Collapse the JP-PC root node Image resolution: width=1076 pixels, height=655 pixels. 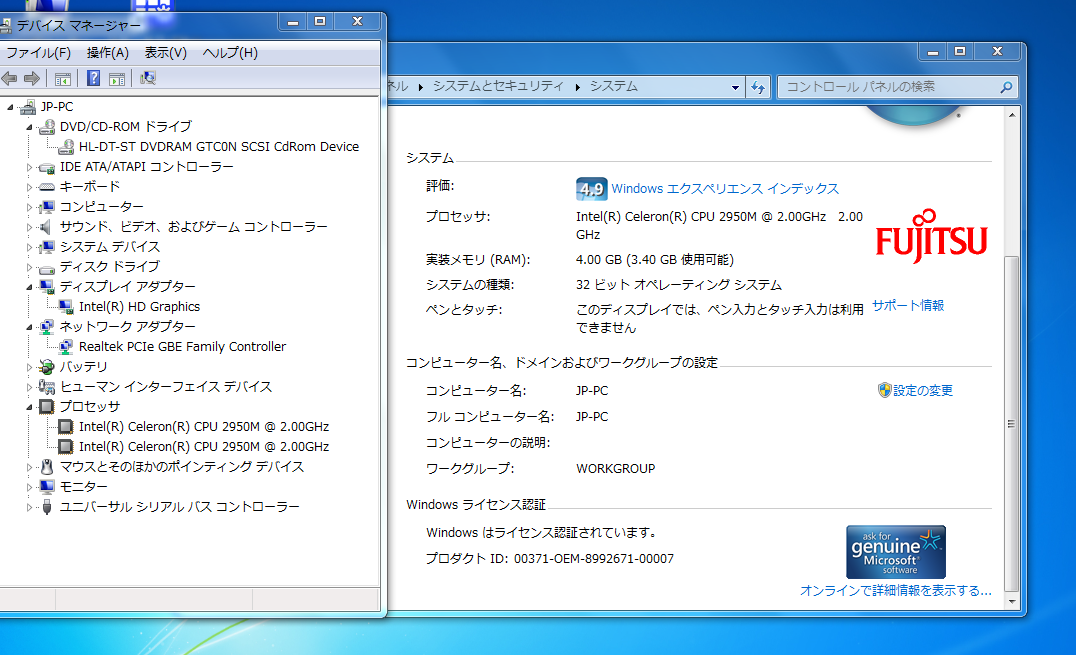10,107
